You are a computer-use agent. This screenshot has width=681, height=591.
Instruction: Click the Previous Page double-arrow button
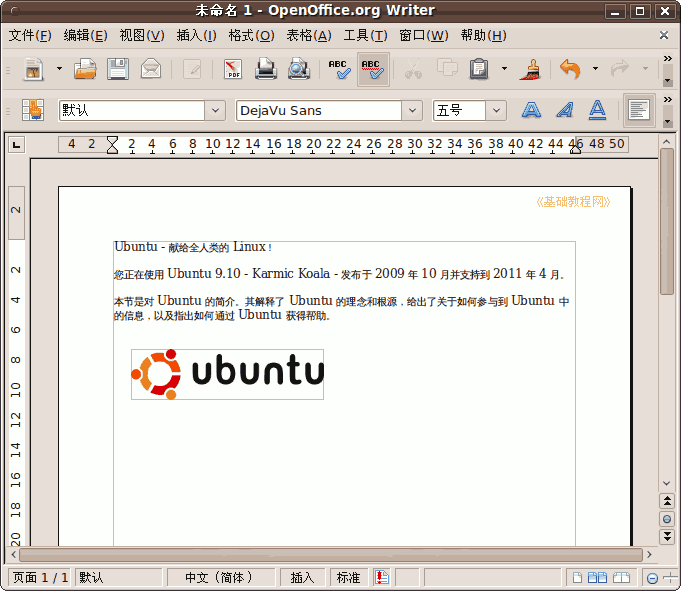pyautogui.click(x=667, y=501)
